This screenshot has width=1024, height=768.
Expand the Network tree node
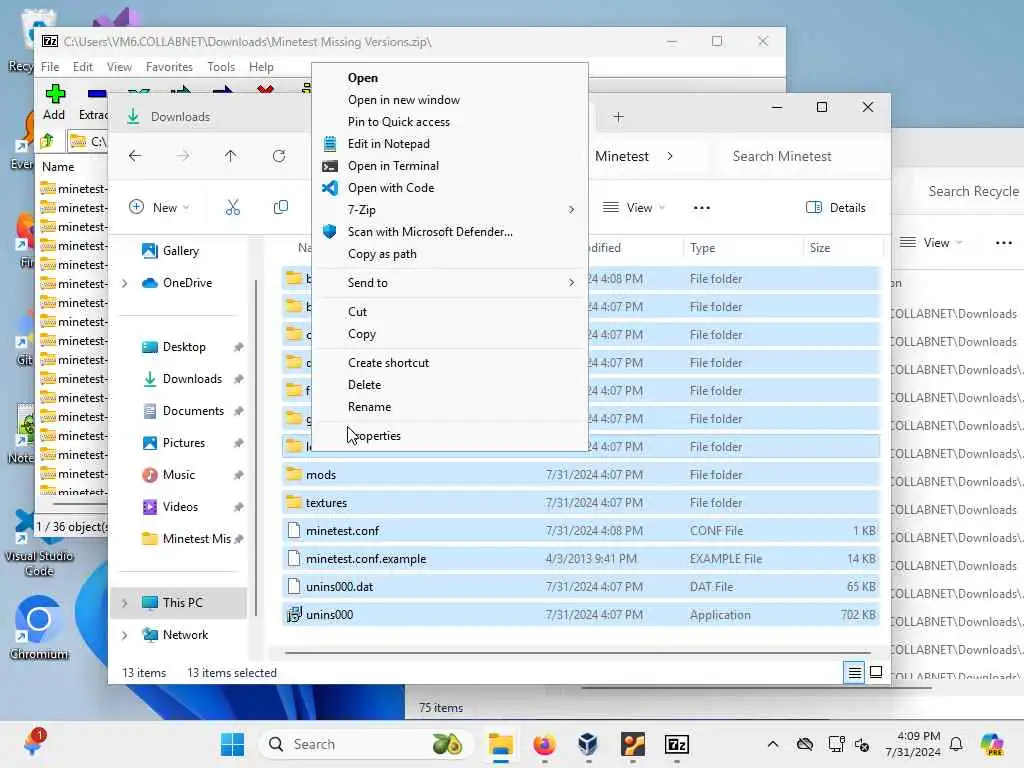[125, 635]
